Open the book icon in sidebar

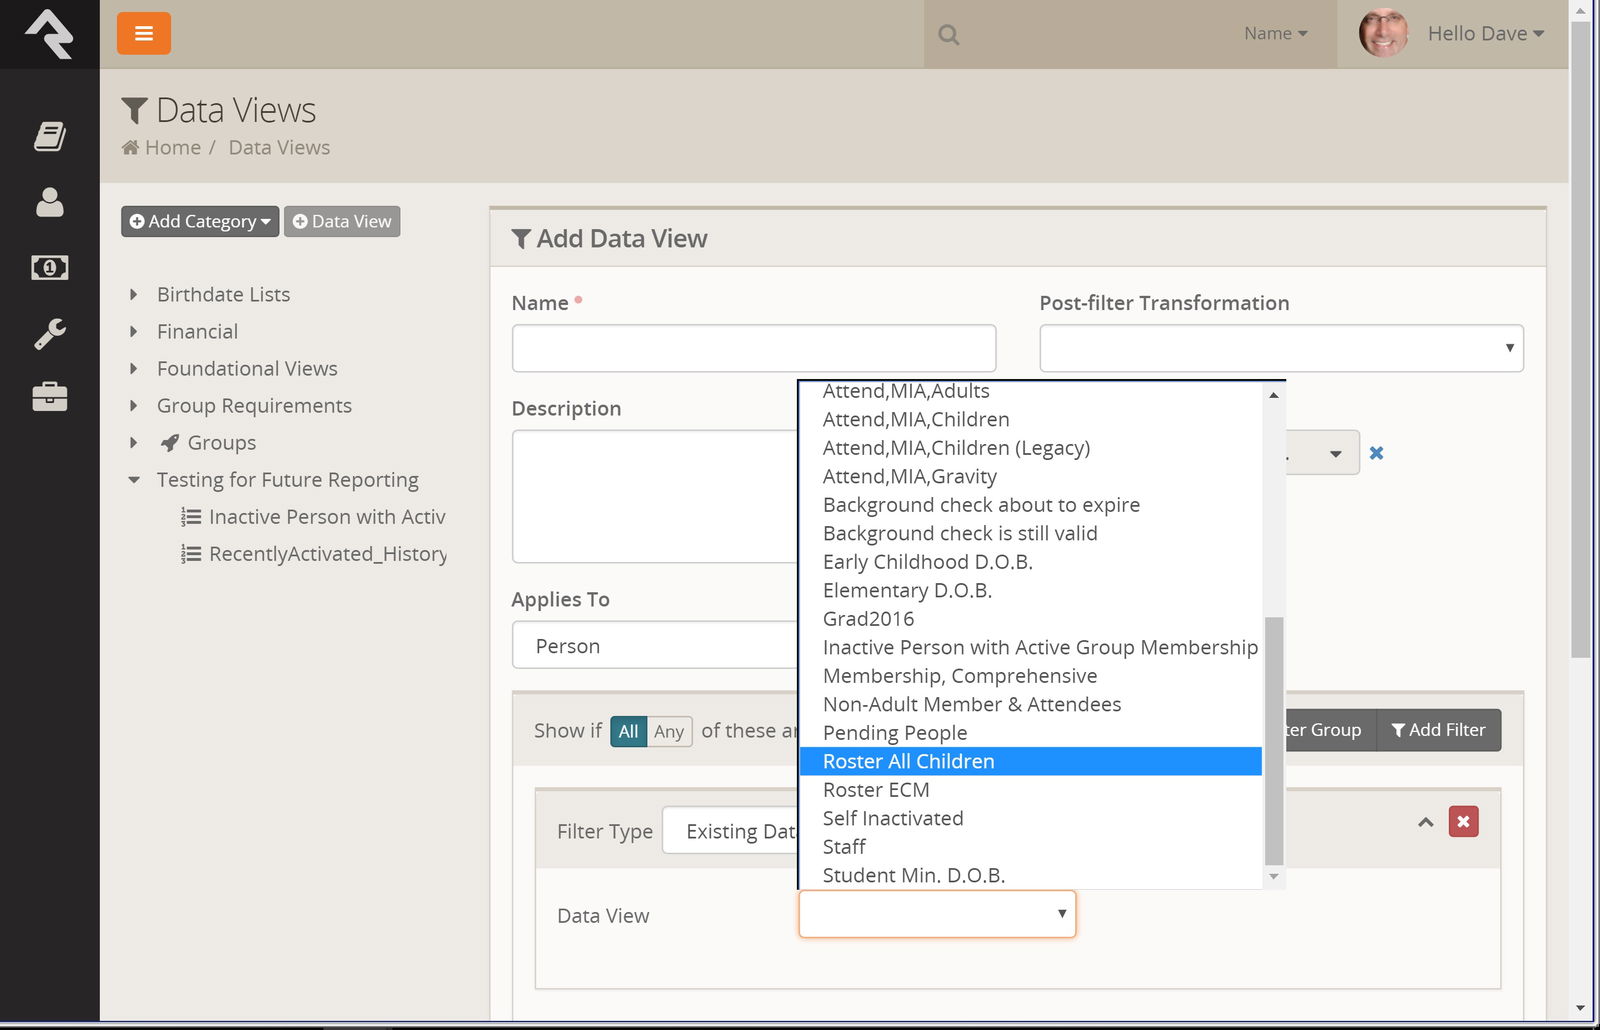point(49,136)
